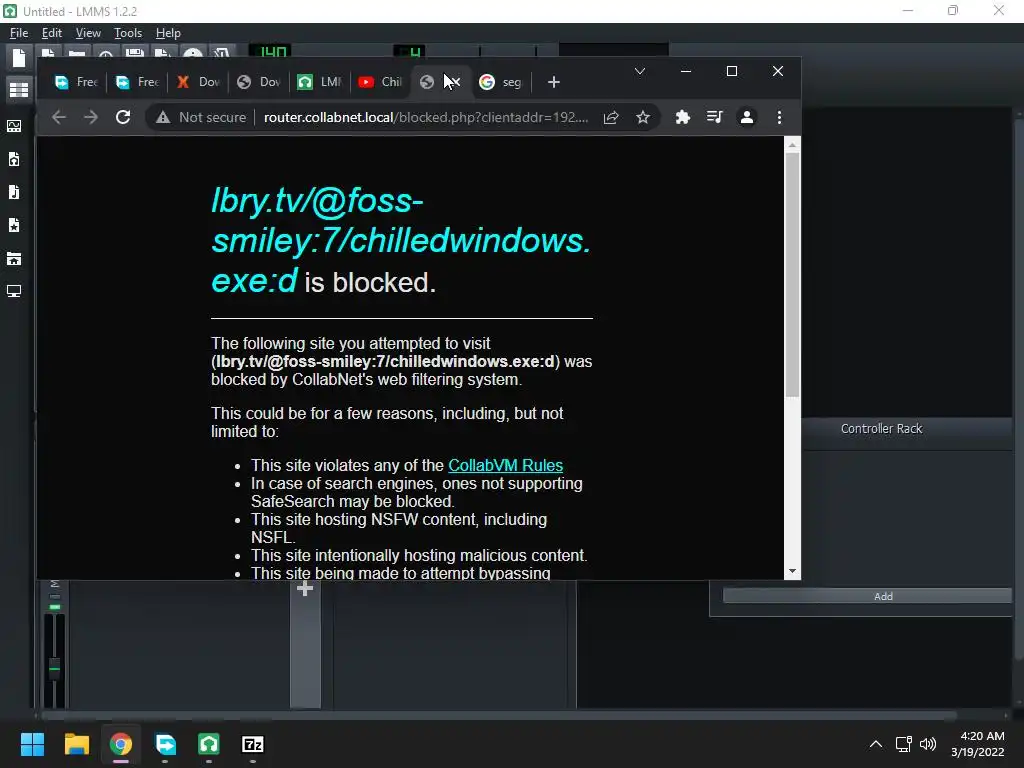Click the Not secure warning icon

point(163,117)
